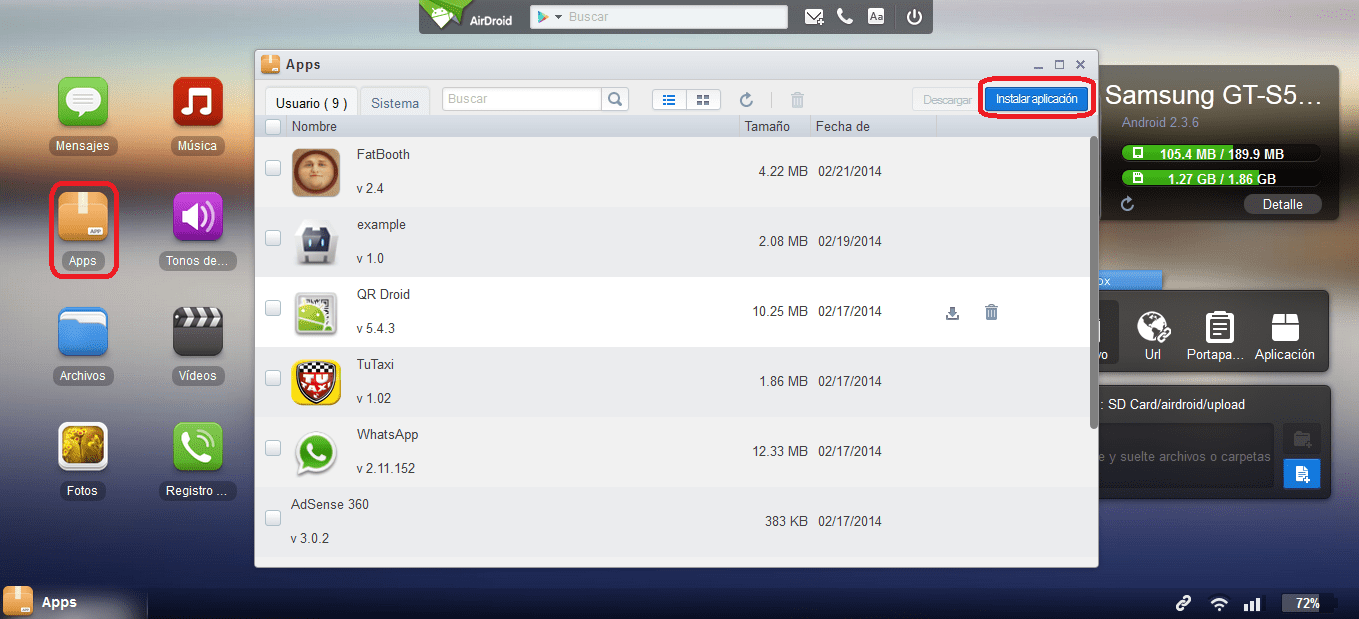Click the search magnifier in Apps window
Viewport: 1359px width, 619px height.
coord(615,99)
